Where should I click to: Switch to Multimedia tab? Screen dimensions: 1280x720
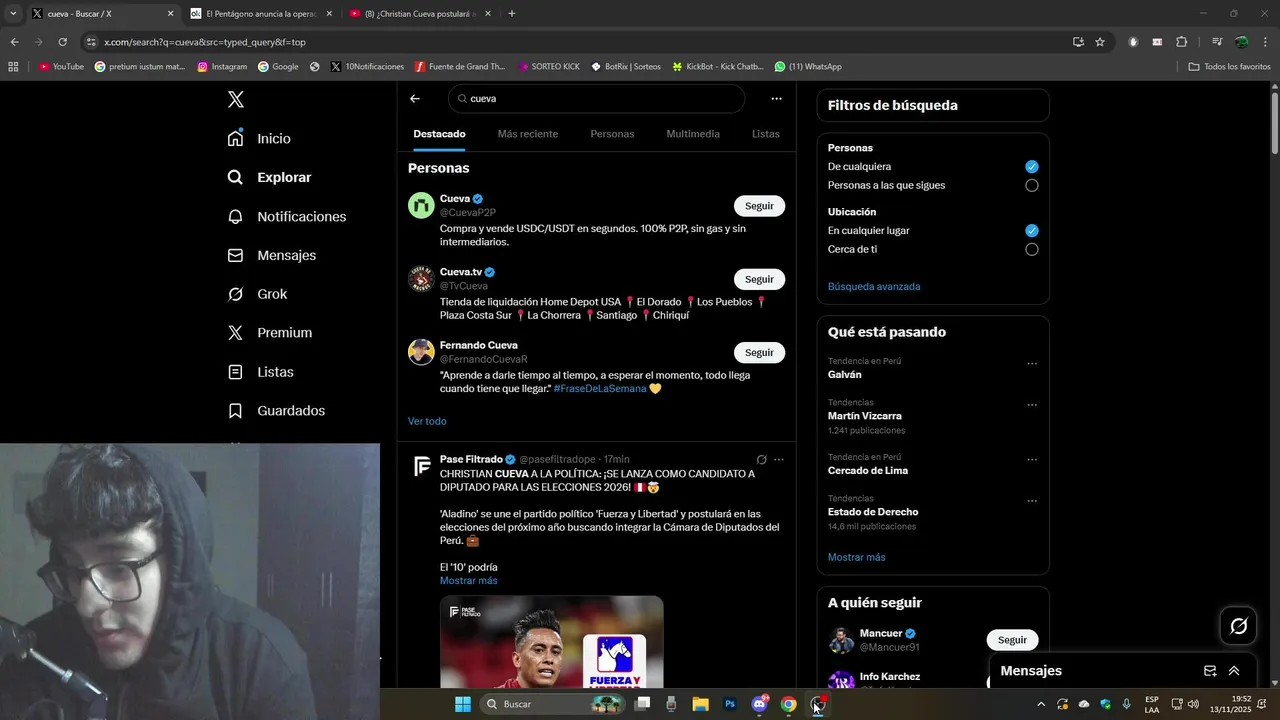coord(693,134)
